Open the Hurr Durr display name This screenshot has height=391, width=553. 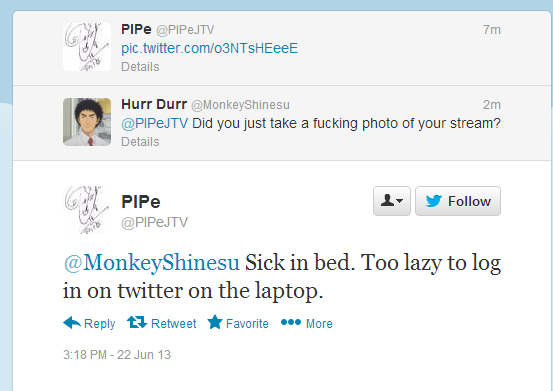154,104
